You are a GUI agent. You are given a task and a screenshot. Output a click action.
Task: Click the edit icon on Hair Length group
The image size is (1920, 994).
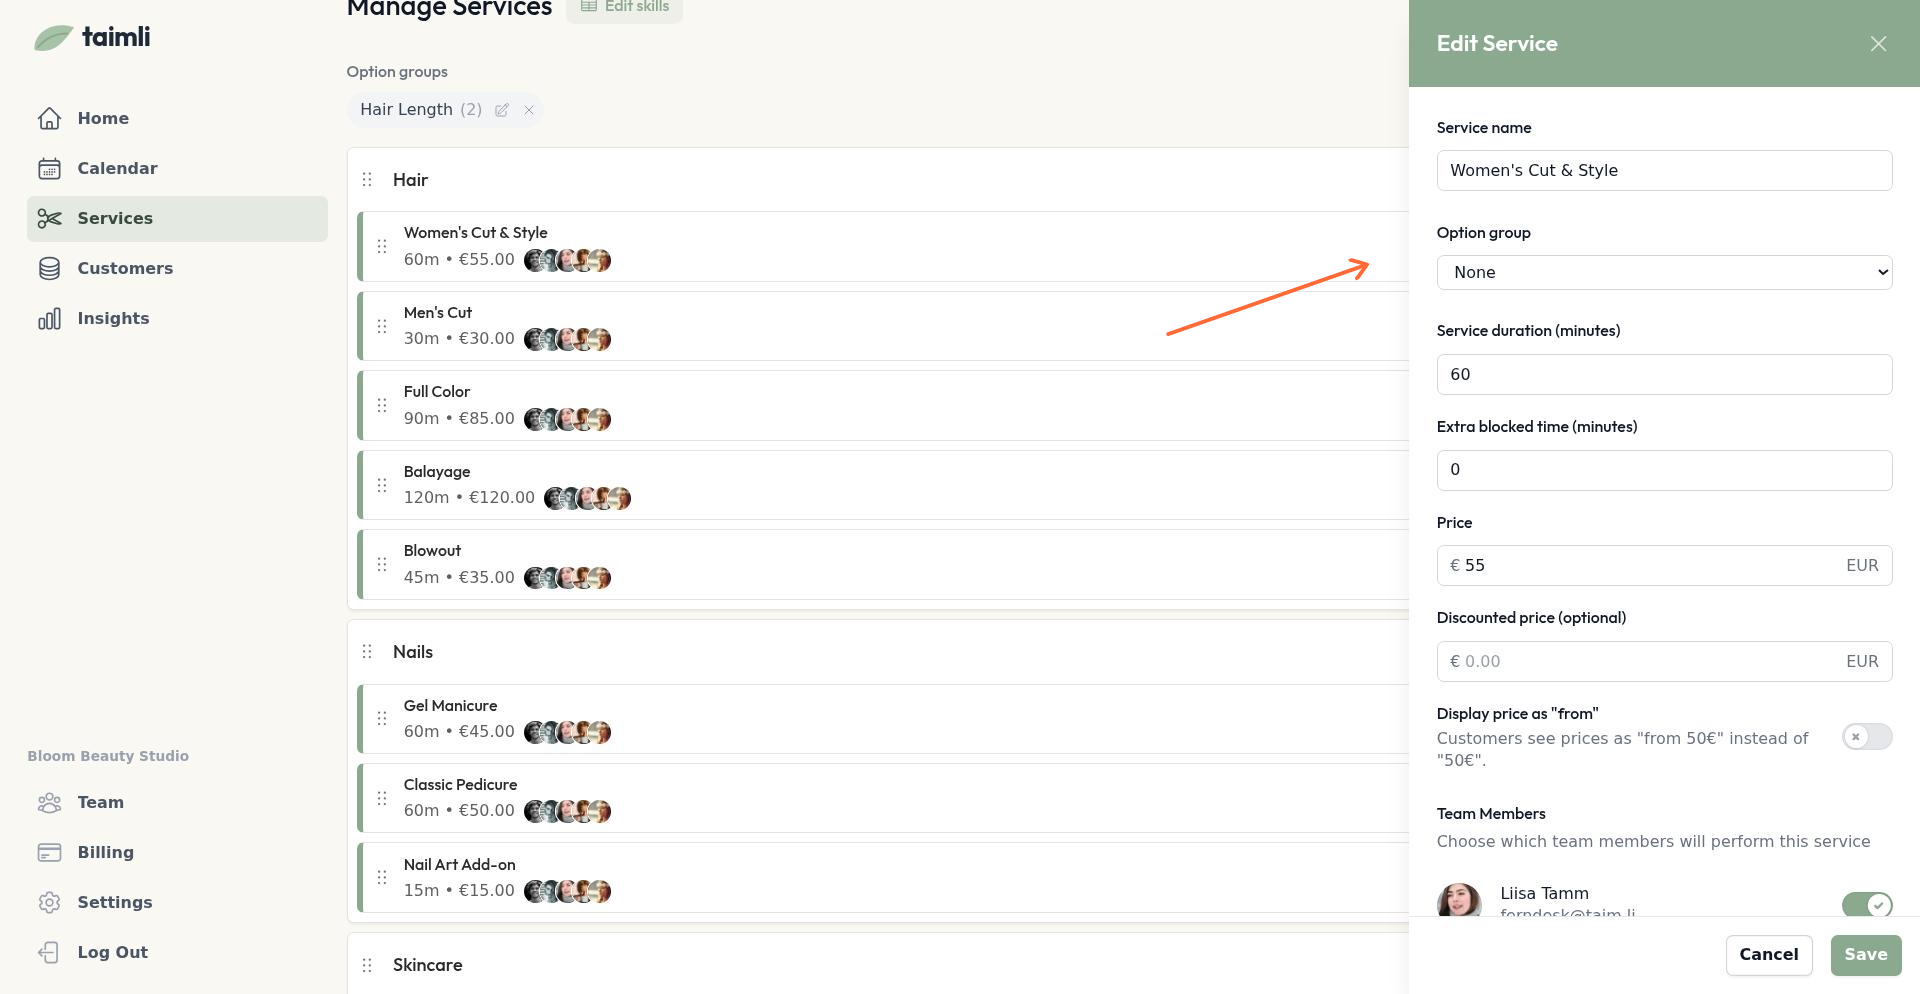[502, 110]
